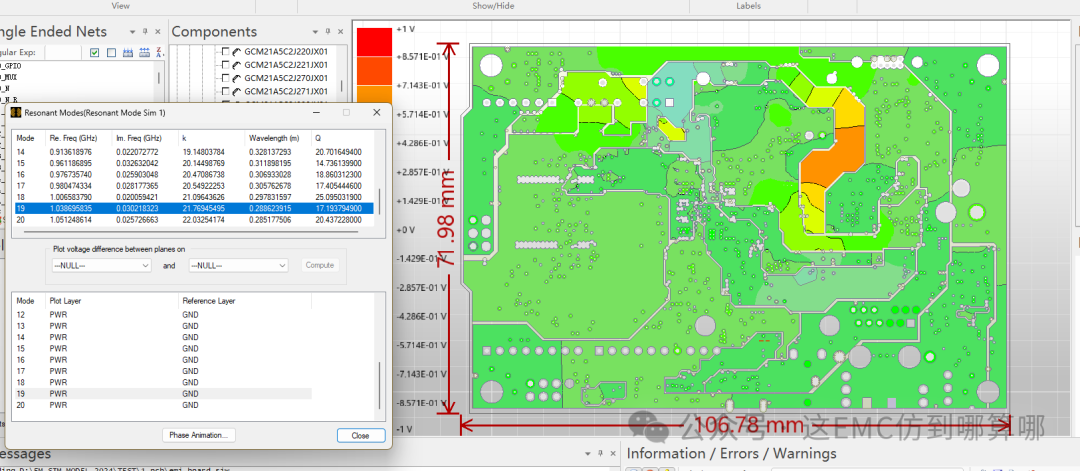
Task: Select mode 12 PWR GND row in layer list
Action: click(x=163, y=314)
